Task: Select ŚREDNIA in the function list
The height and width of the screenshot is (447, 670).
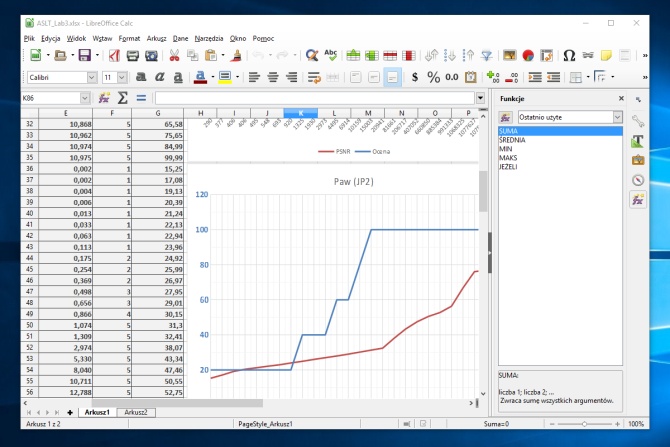Action: coord(515,140)
